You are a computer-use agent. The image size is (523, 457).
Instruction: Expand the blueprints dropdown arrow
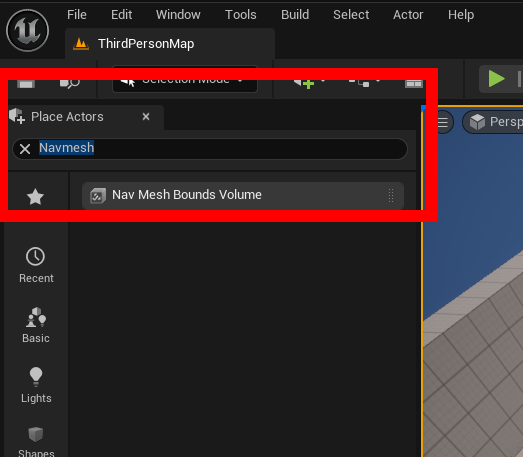click(x=378, y=81)
